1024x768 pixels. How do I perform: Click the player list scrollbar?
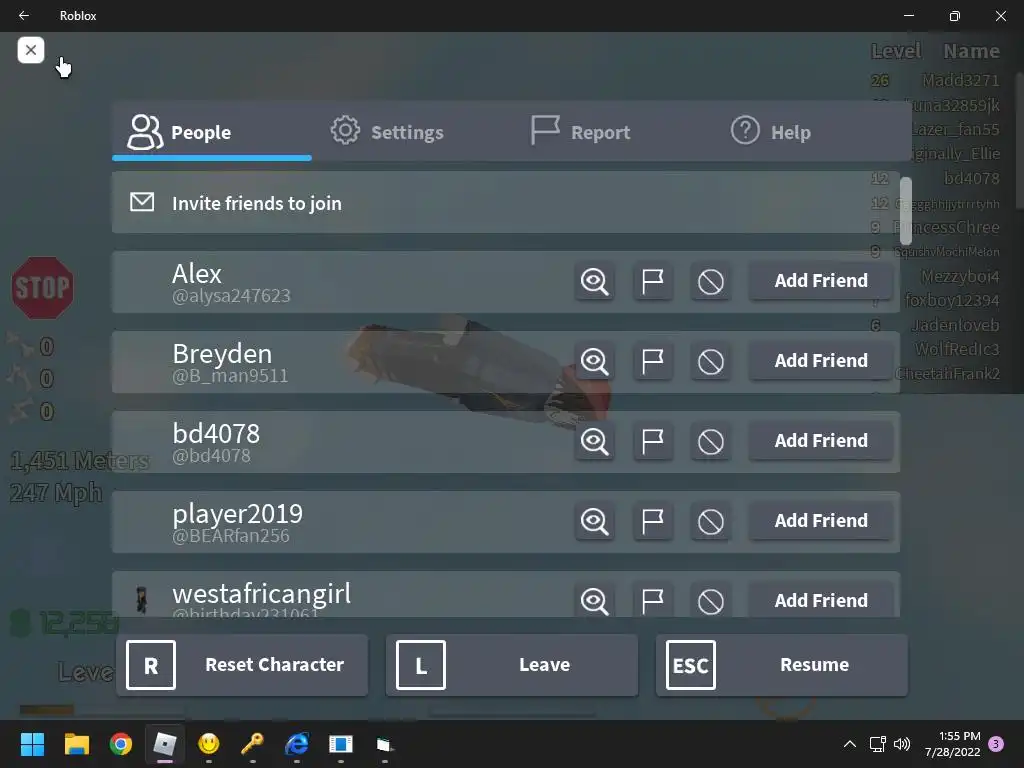[x=905, y=210]
